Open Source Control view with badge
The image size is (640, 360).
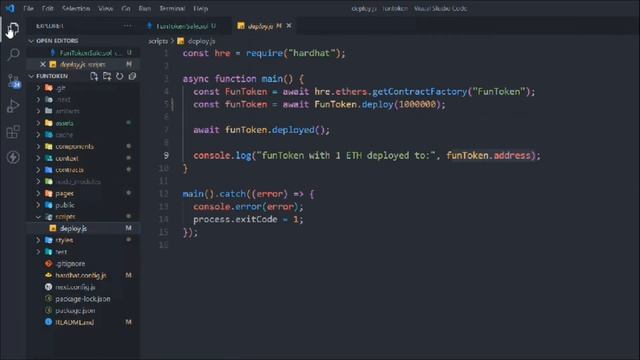coord(13,80)
